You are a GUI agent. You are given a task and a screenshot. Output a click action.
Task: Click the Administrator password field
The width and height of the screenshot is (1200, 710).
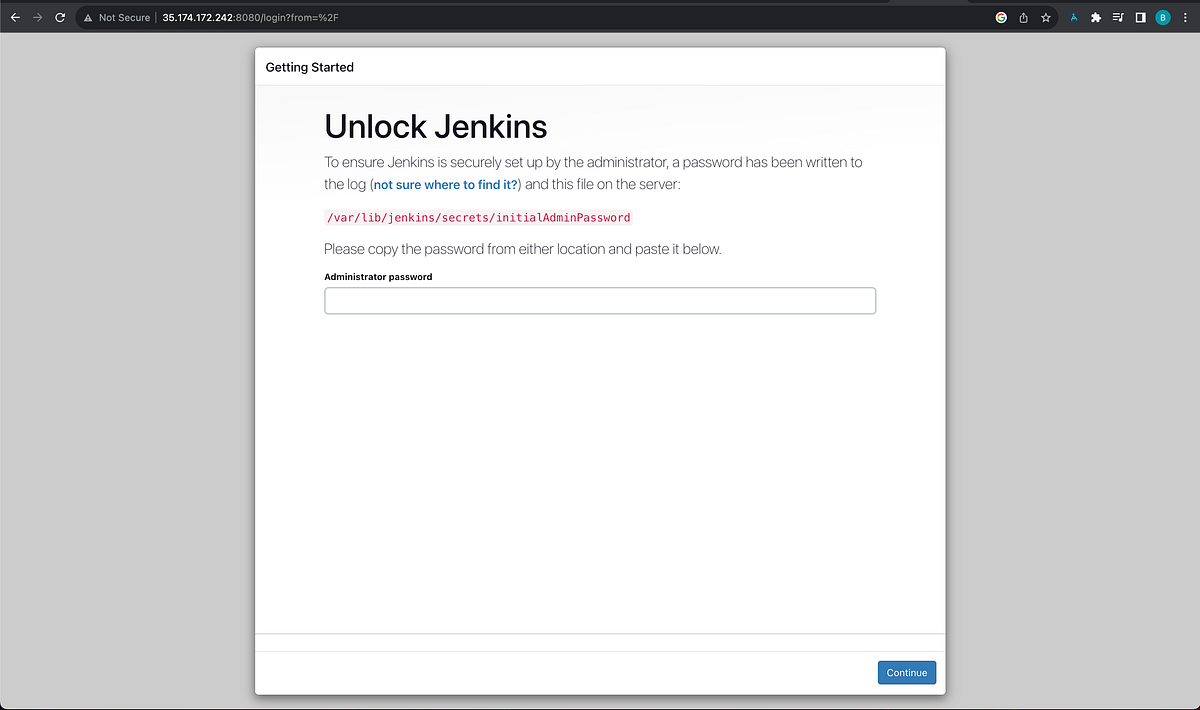[600, 300]
